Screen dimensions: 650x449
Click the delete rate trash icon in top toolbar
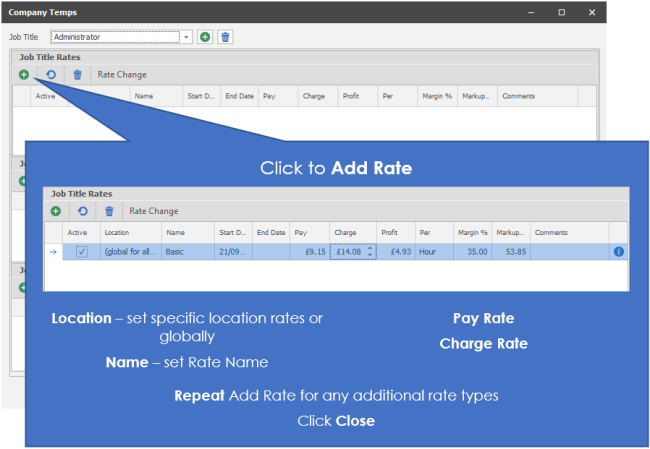point(77,74)
